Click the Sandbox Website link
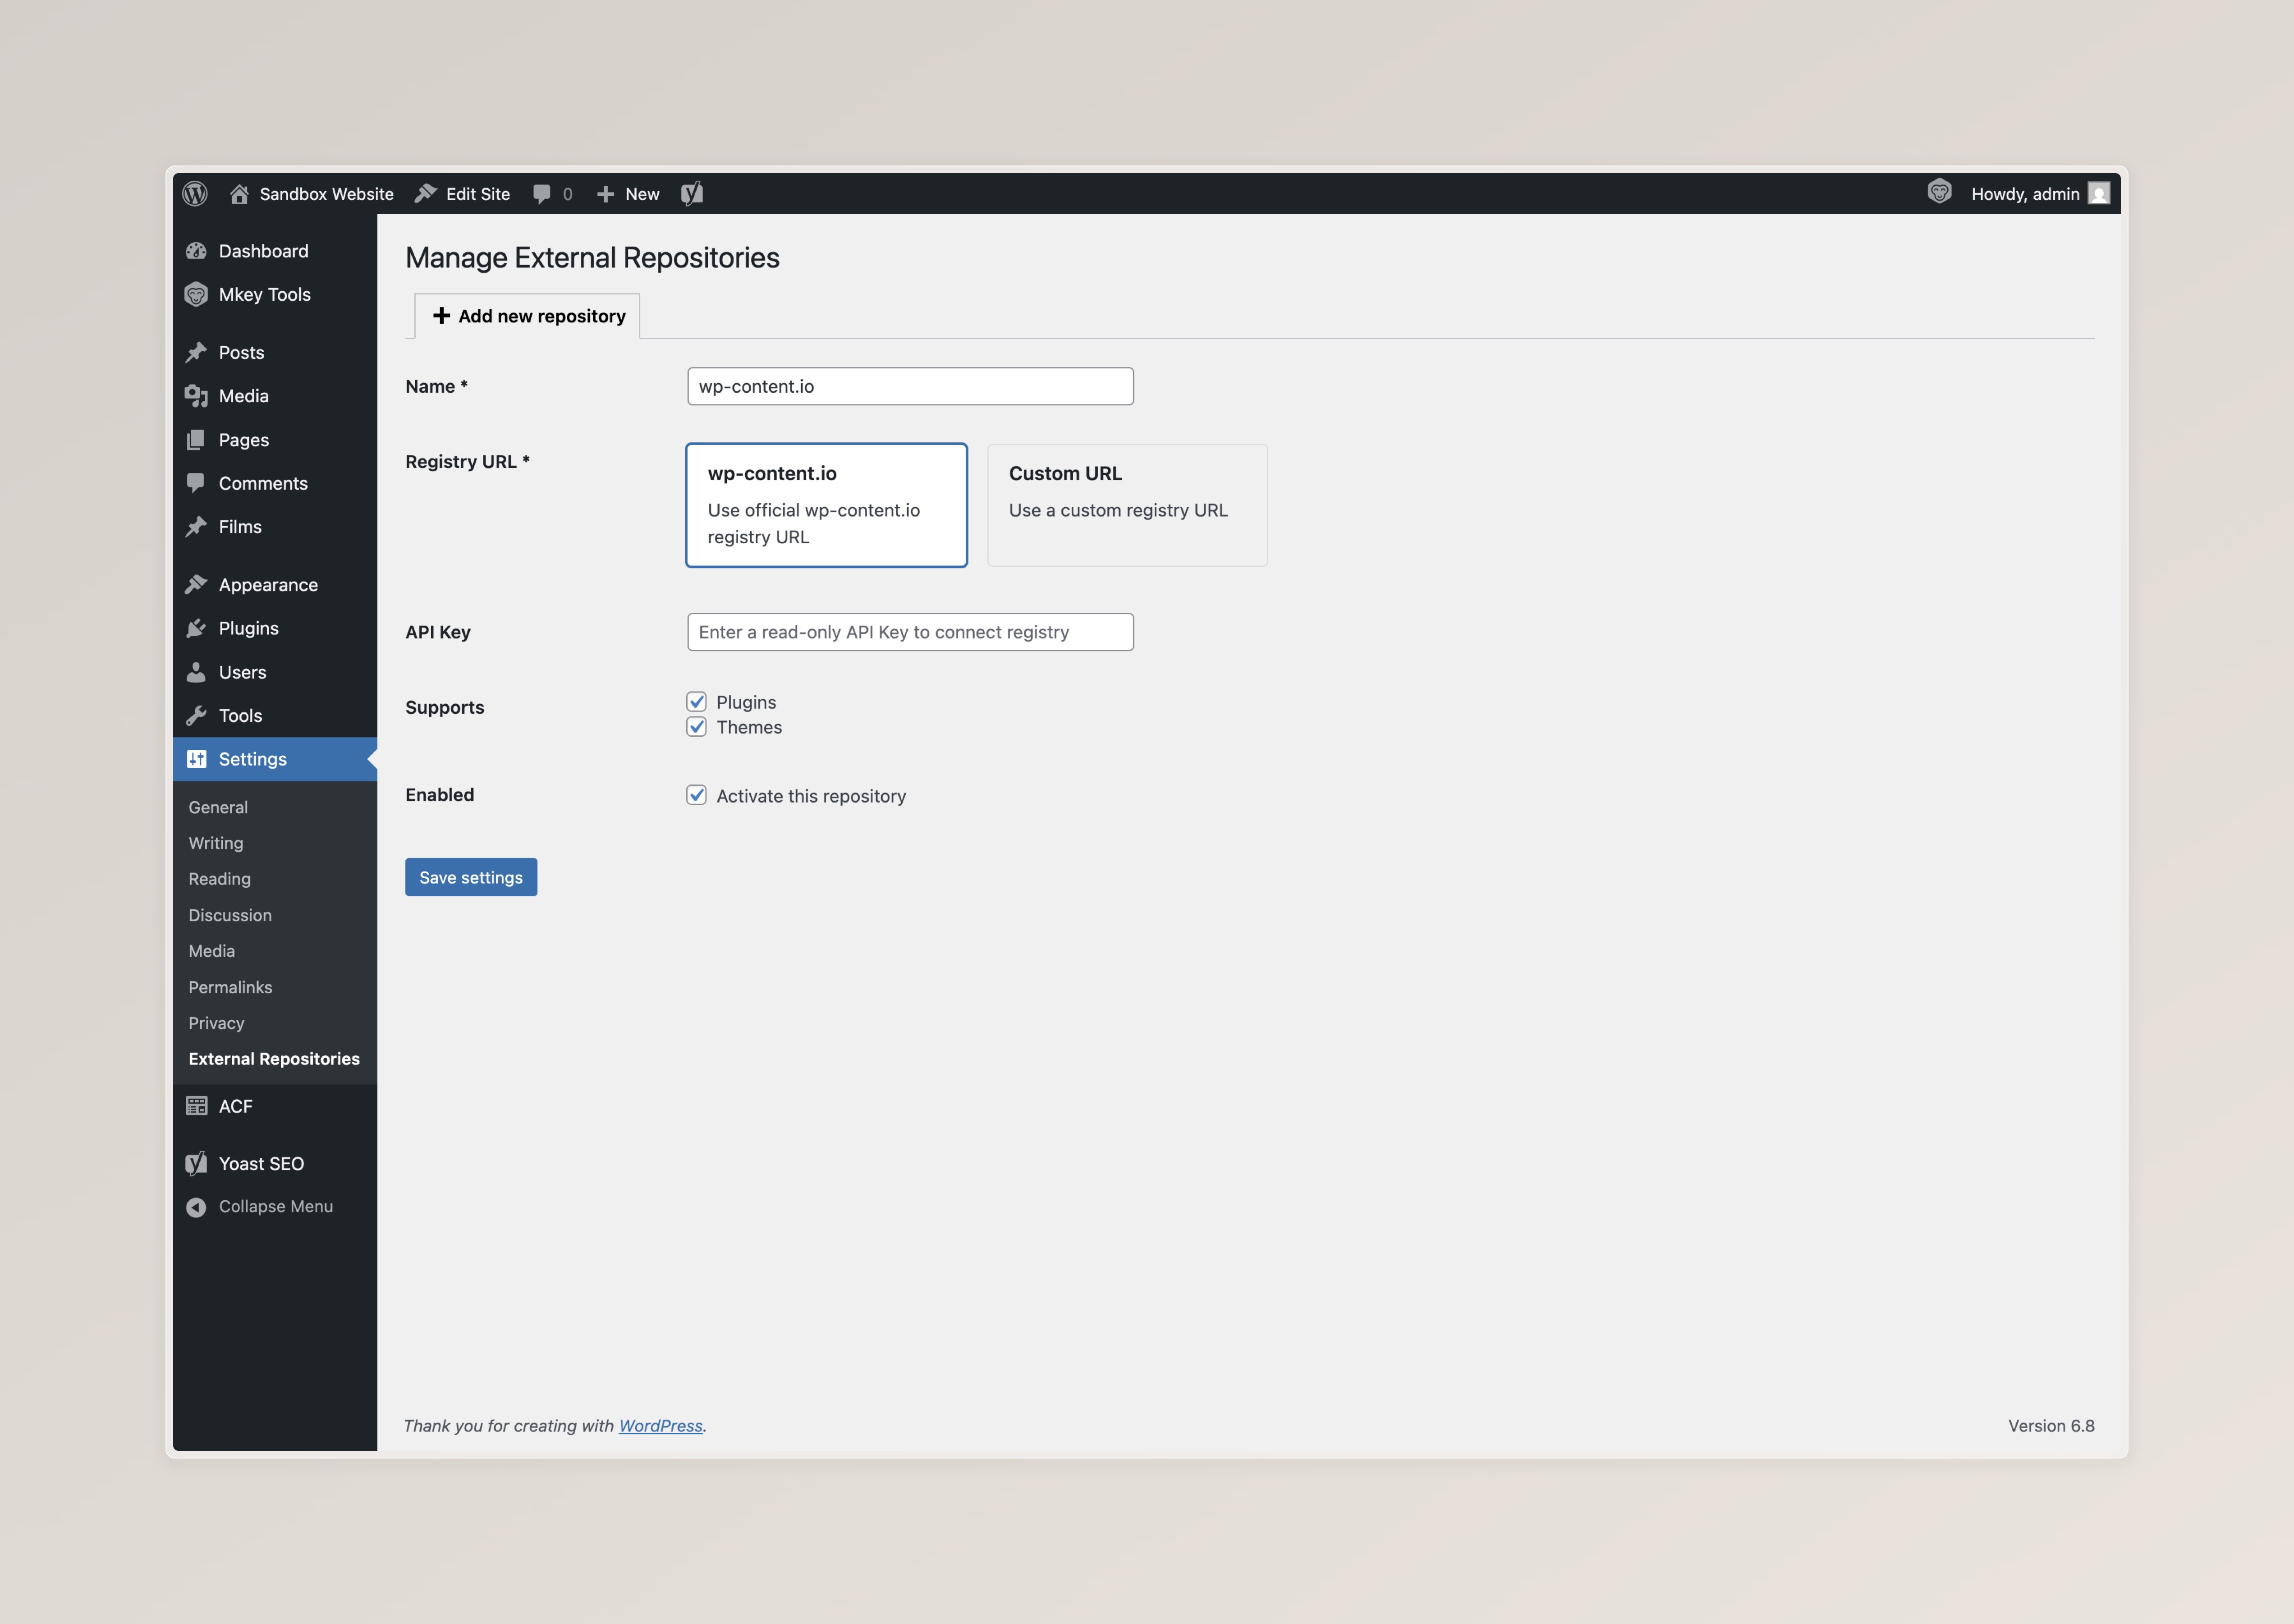The width and height of the screenshot is (2294, 1624). click(327, 194)
